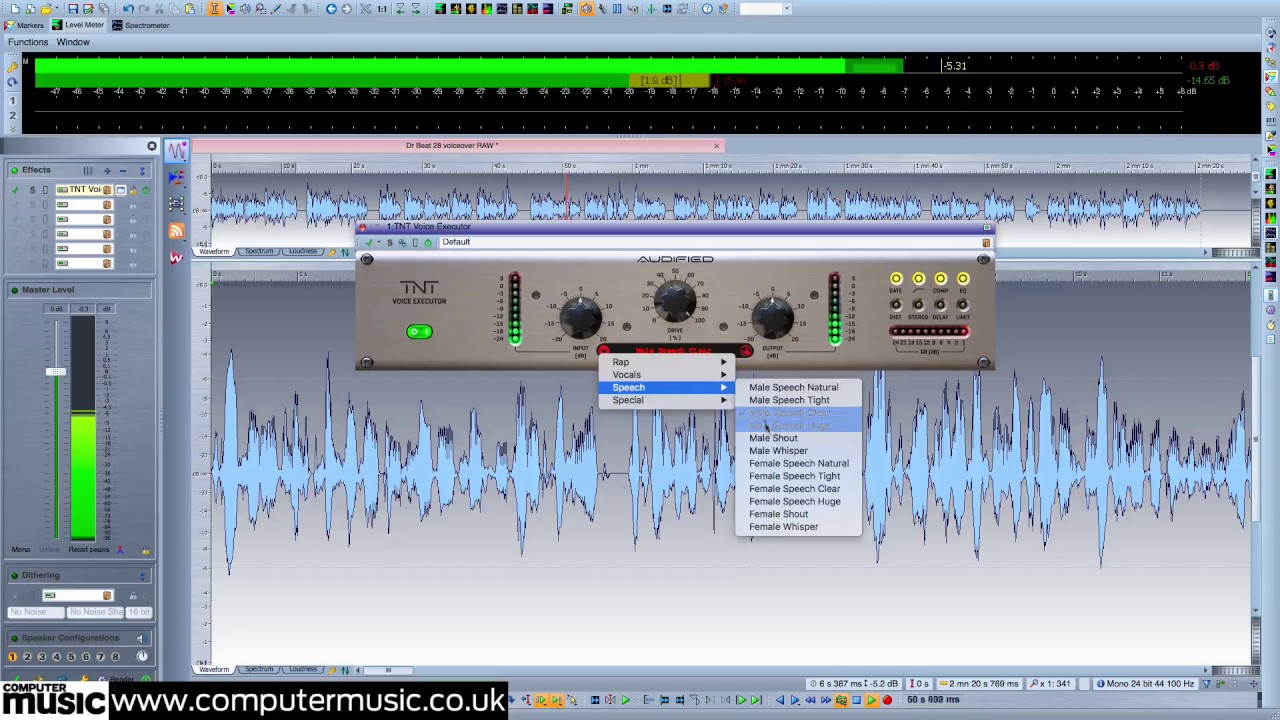Image resolution: width=1280 pixels, height=720 pixels.
Task: Choose Male Speech Natural preset
Action: click(794, 388)
